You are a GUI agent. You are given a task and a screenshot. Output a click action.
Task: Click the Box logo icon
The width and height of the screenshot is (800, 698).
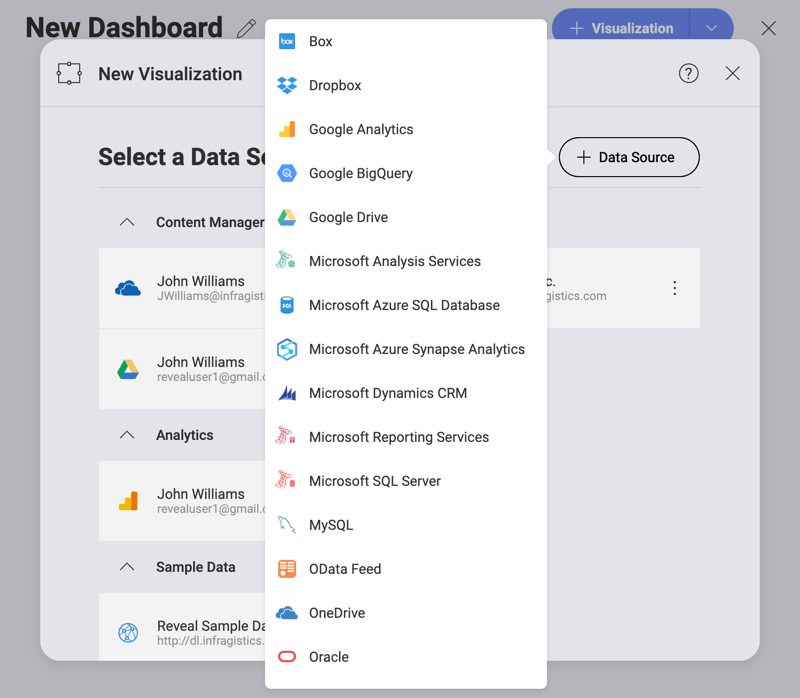pyautogui.click(x=287, y=41)
